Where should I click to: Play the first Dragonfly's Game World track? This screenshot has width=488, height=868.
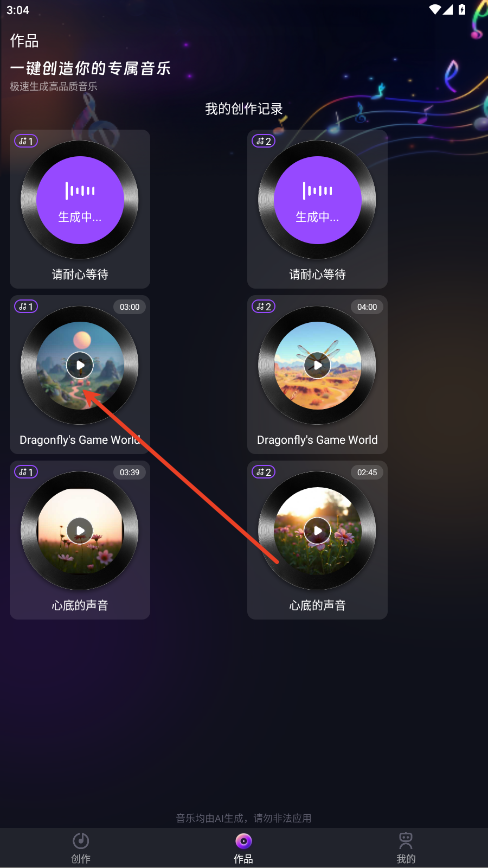[x=80, y=365]
